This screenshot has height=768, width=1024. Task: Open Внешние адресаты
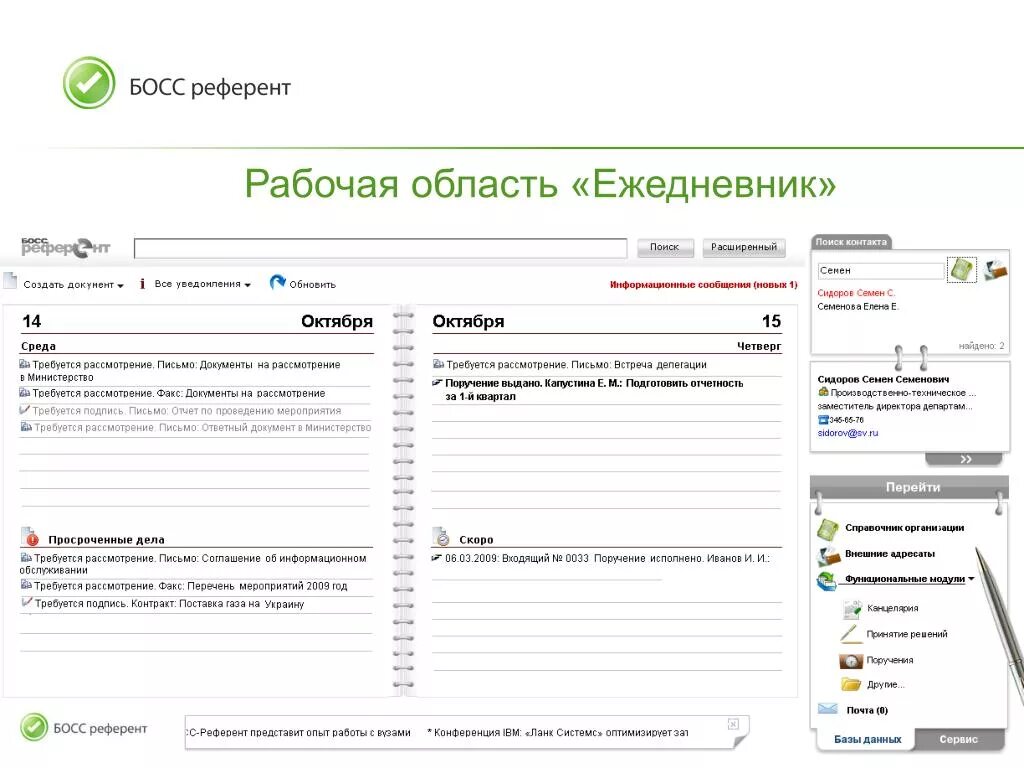coord(889,554)
